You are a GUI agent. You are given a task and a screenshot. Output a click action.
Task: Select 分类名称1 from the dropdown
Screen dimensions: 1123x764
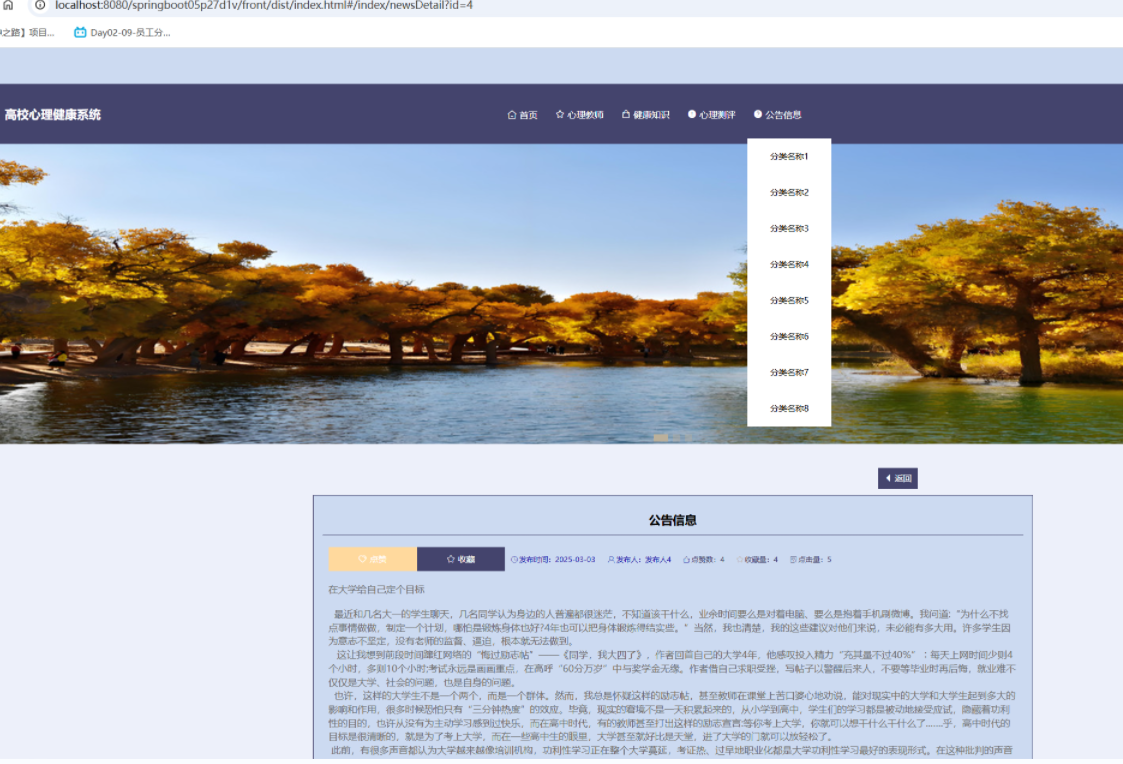[789, 157]
